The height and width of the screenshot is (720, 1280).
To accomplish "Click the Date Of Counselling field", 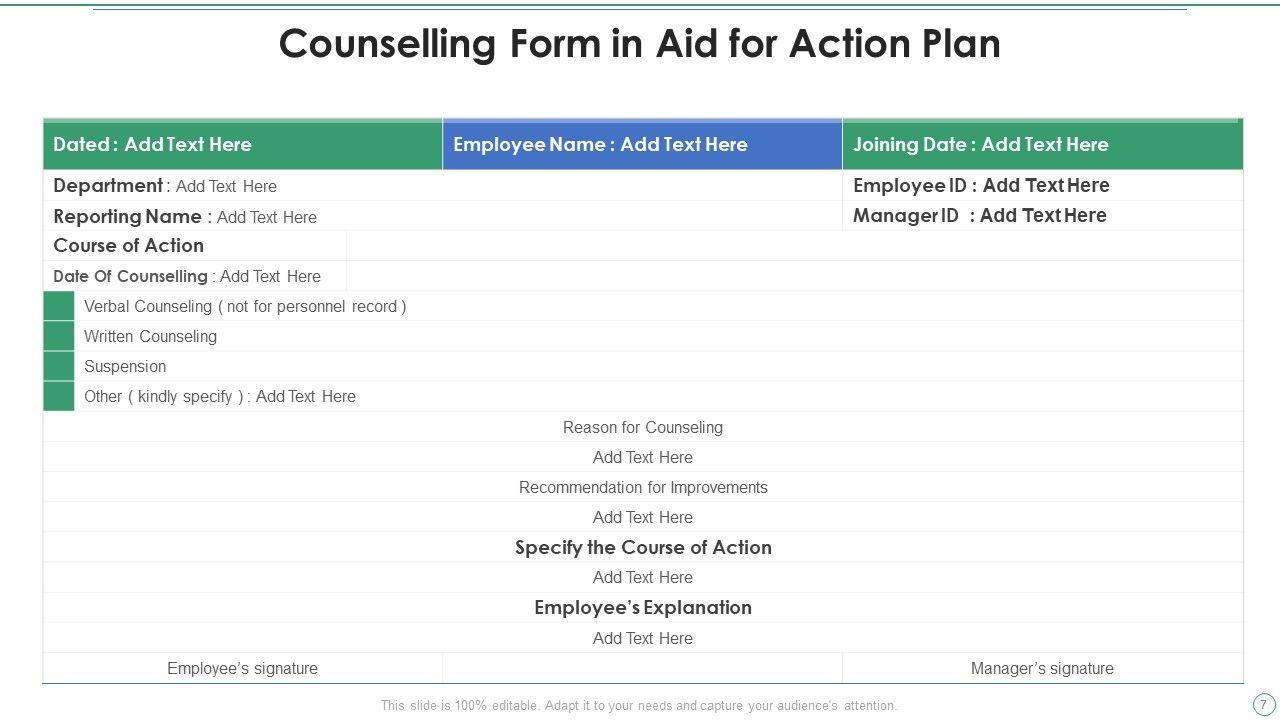I will 270,276.
